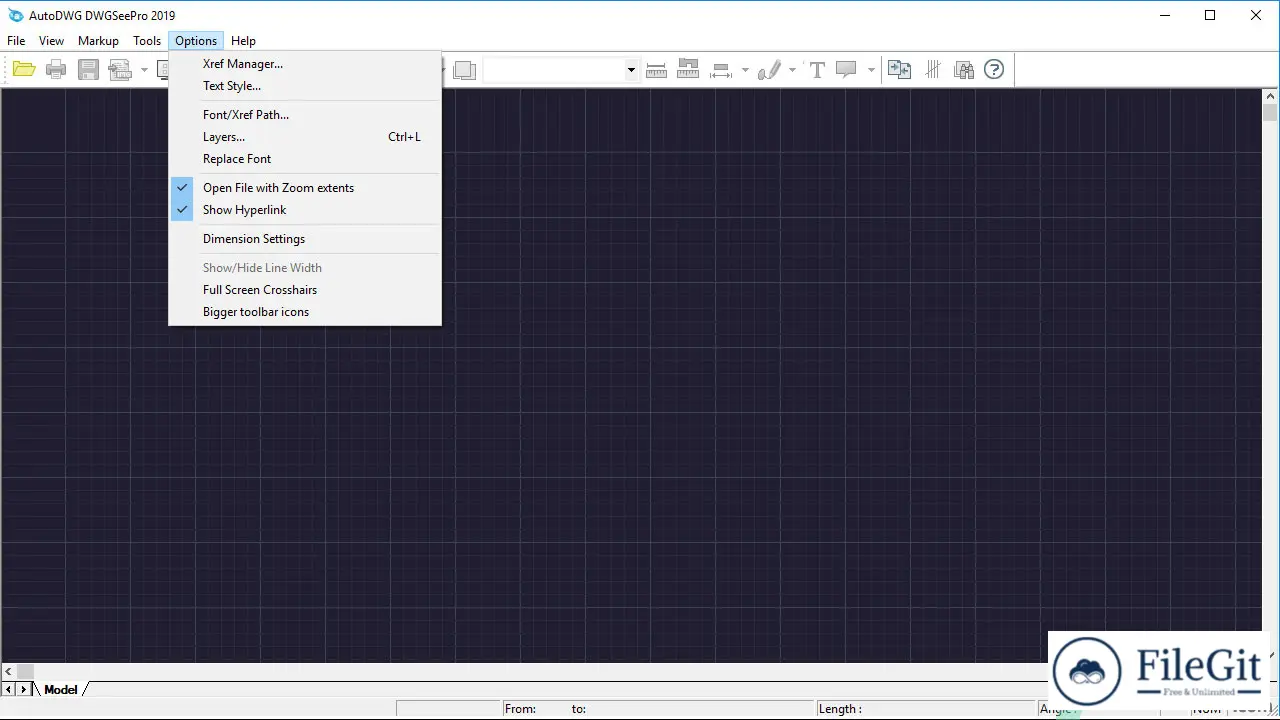1280x720 pixels.
Task: Select the dimension line tool
Action: pyautogui.click(x=721, y=69)
